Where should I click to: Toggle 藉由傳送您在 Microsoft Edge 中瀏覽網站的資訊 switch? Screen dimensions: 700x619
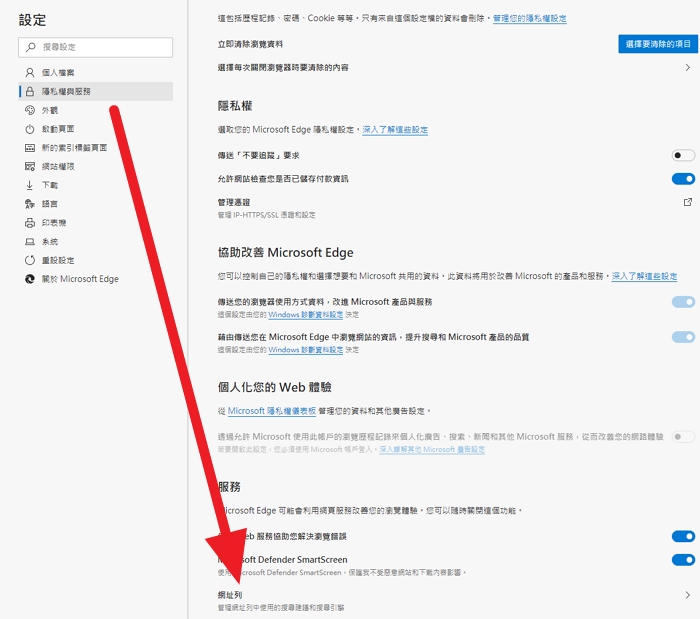pos(683,337)
